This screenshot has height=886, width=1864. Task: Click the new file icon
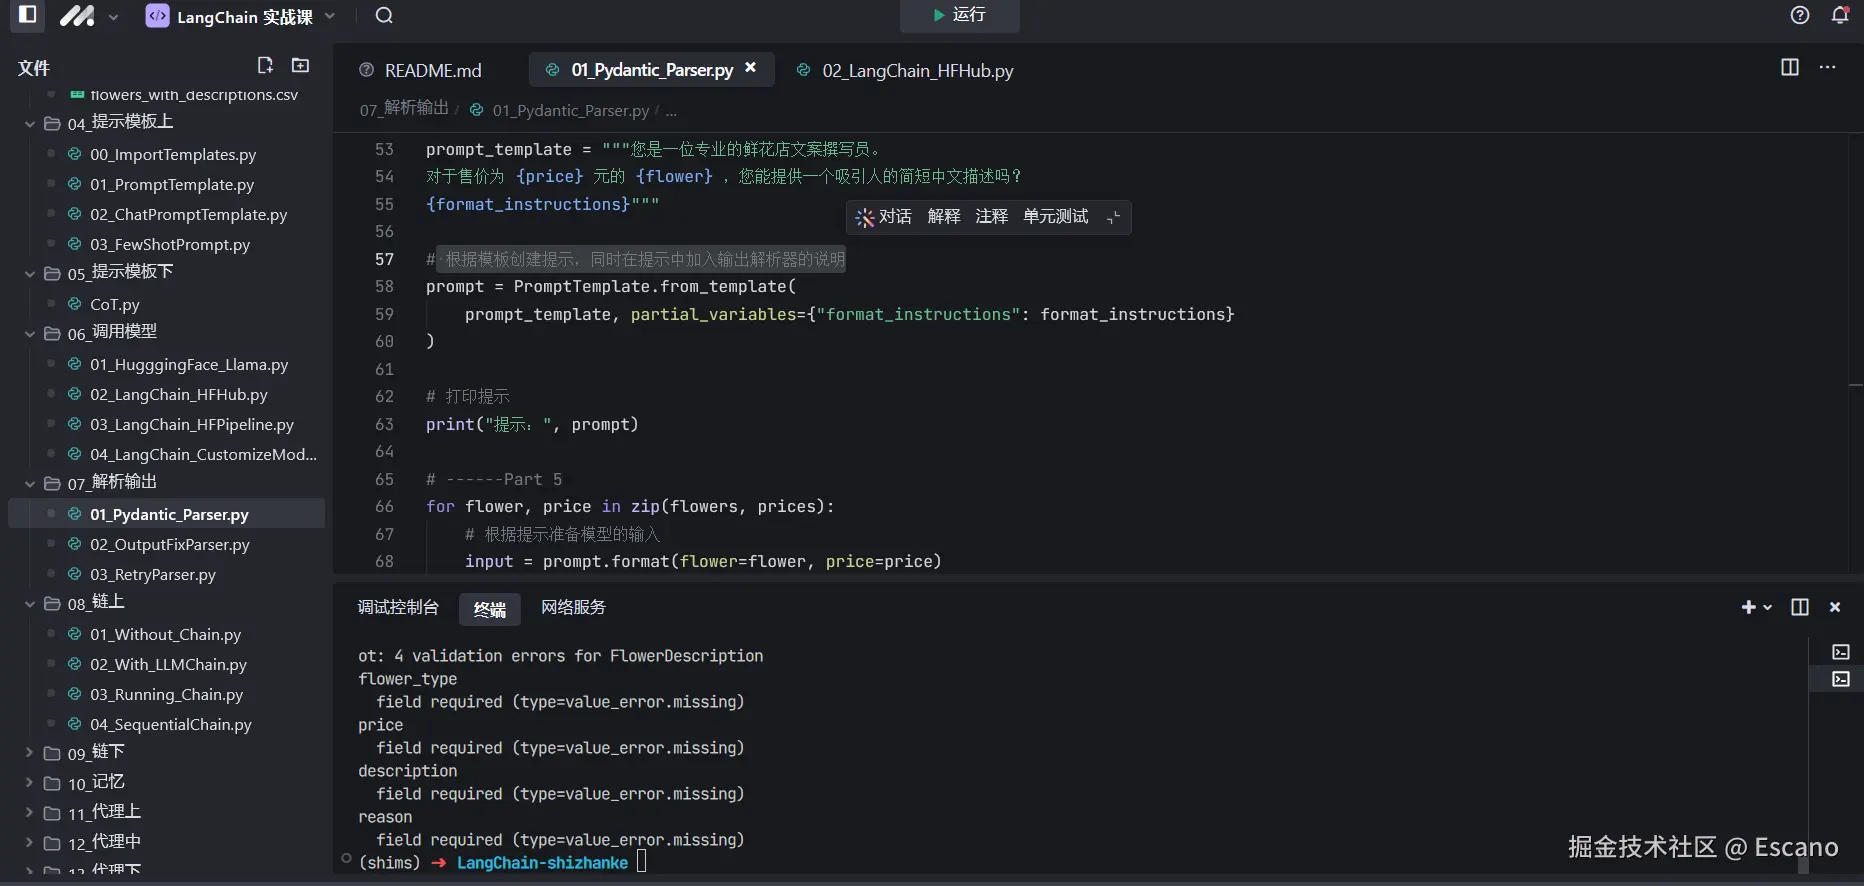(265, 65)
